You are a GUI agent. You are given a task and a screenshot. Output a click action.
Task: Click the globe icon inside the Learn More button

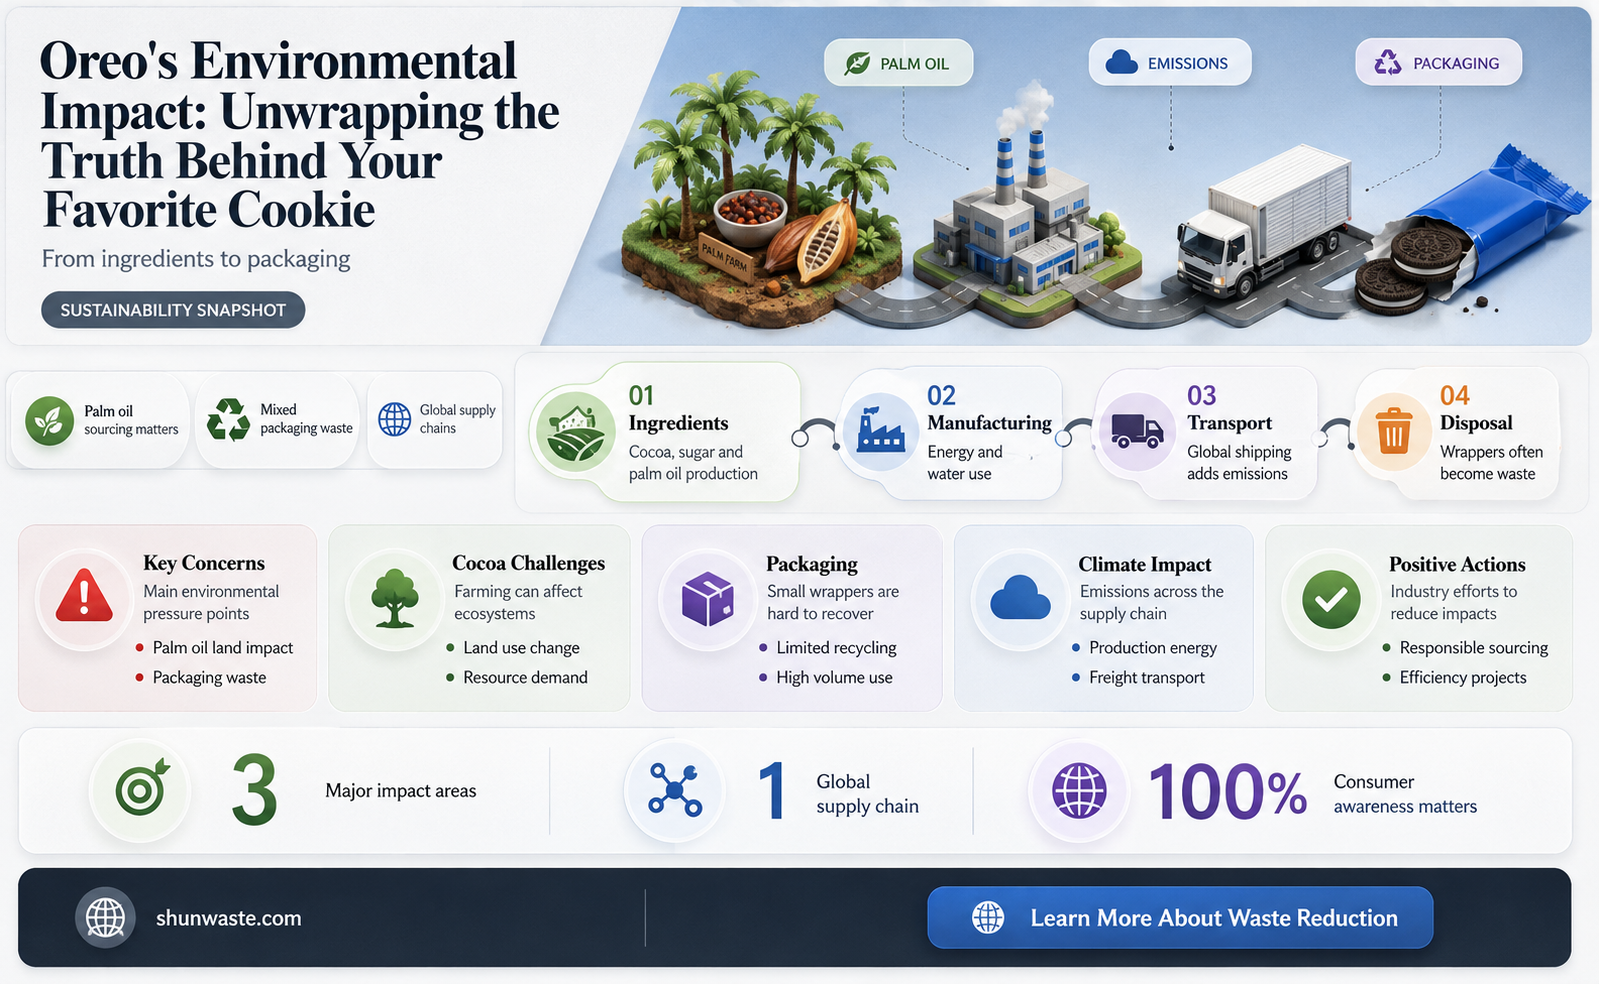988,917
